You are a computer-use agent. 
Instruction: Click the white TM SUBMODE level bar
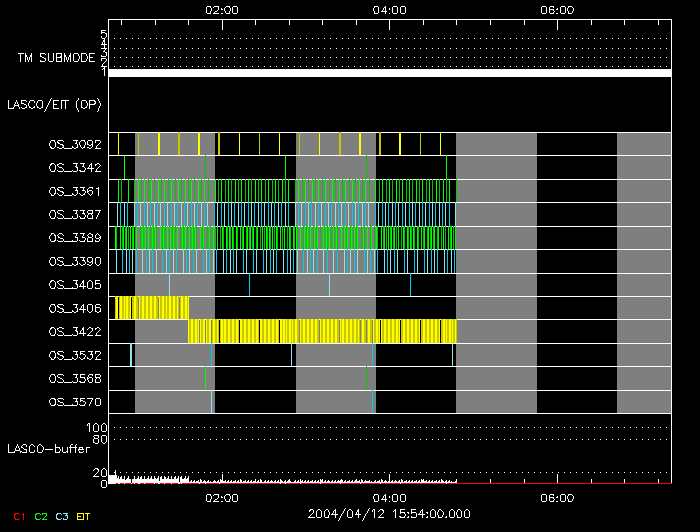click(389, 73)
